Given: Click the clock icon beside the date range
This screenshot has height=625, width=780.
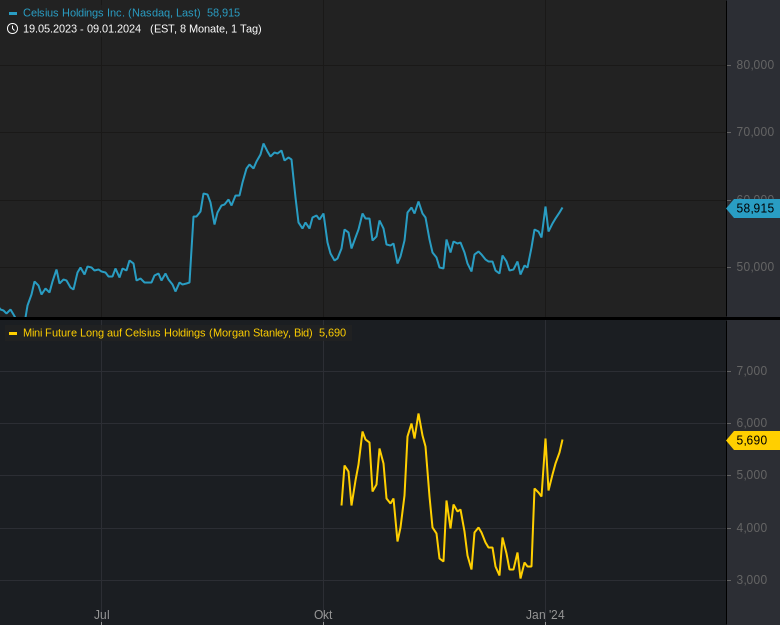Looking at the screenshot, I should point(12,29).
